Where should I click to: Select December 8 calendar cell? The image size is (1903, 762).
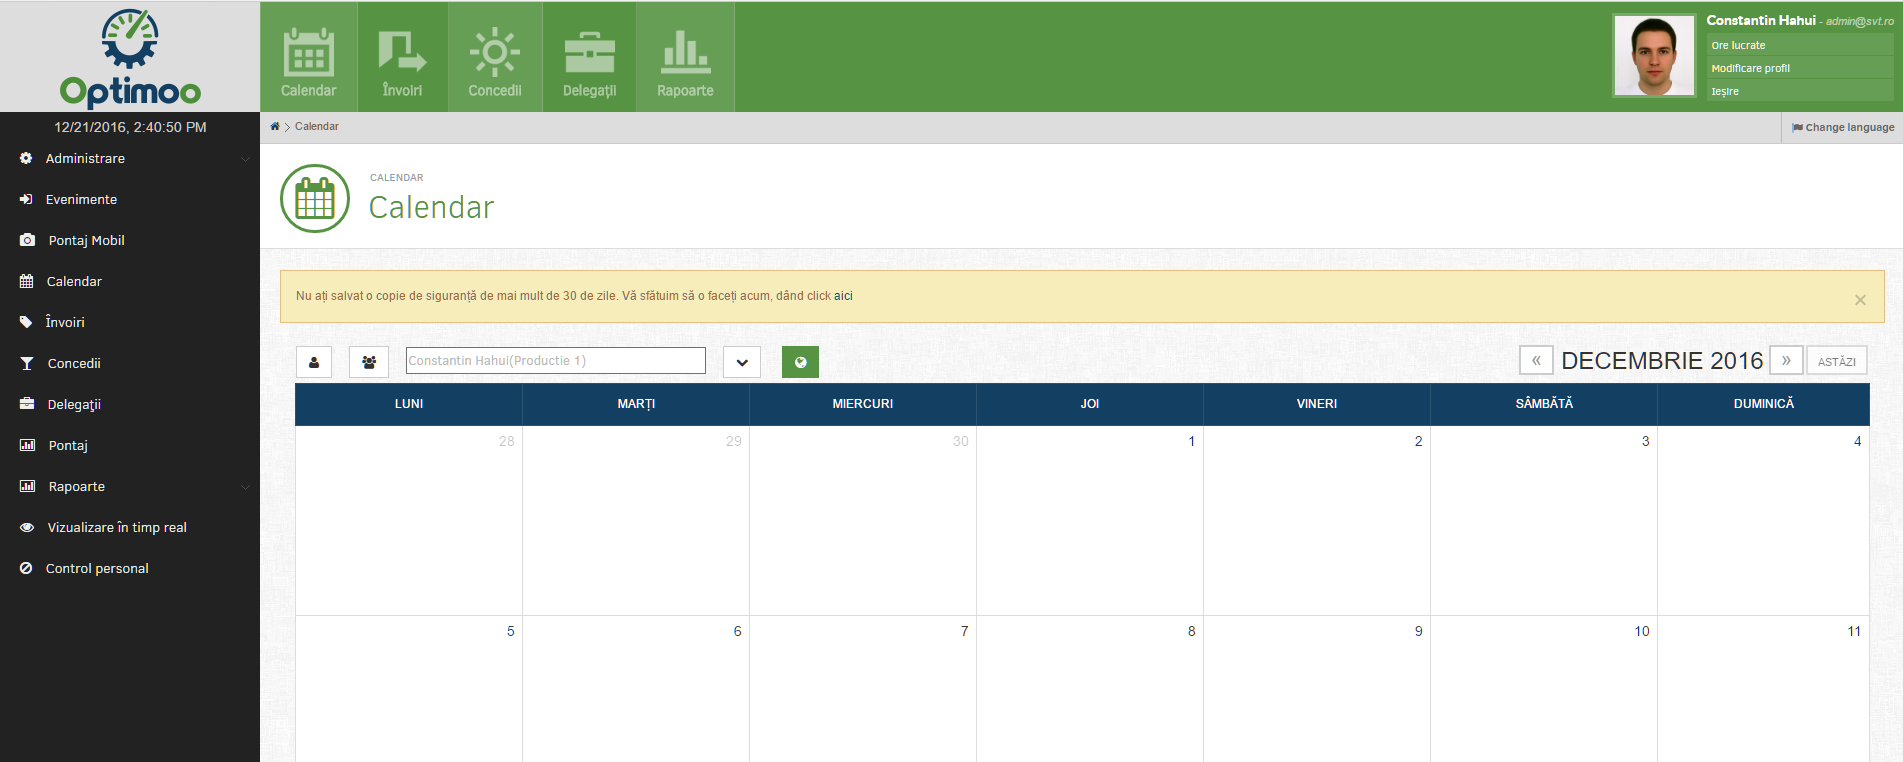tap(1090, 689)
